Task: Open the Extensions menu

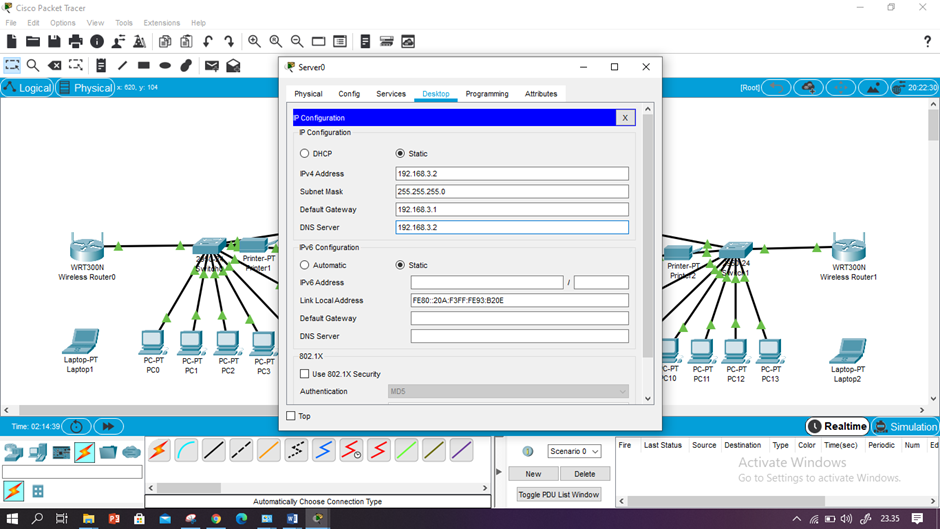Action: pos(161,23)
